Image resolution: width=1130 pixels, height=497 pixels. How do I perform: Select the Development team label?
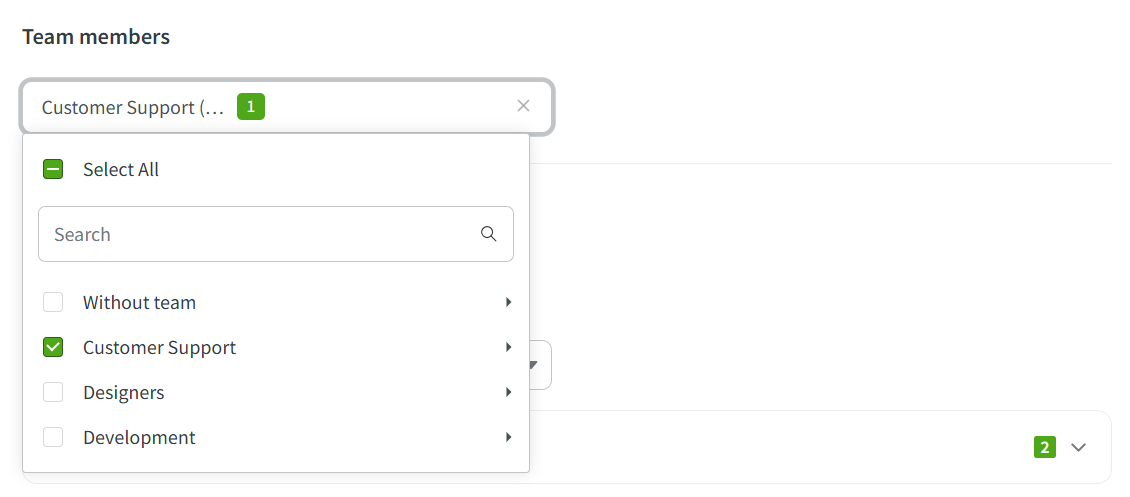[139, 438]
